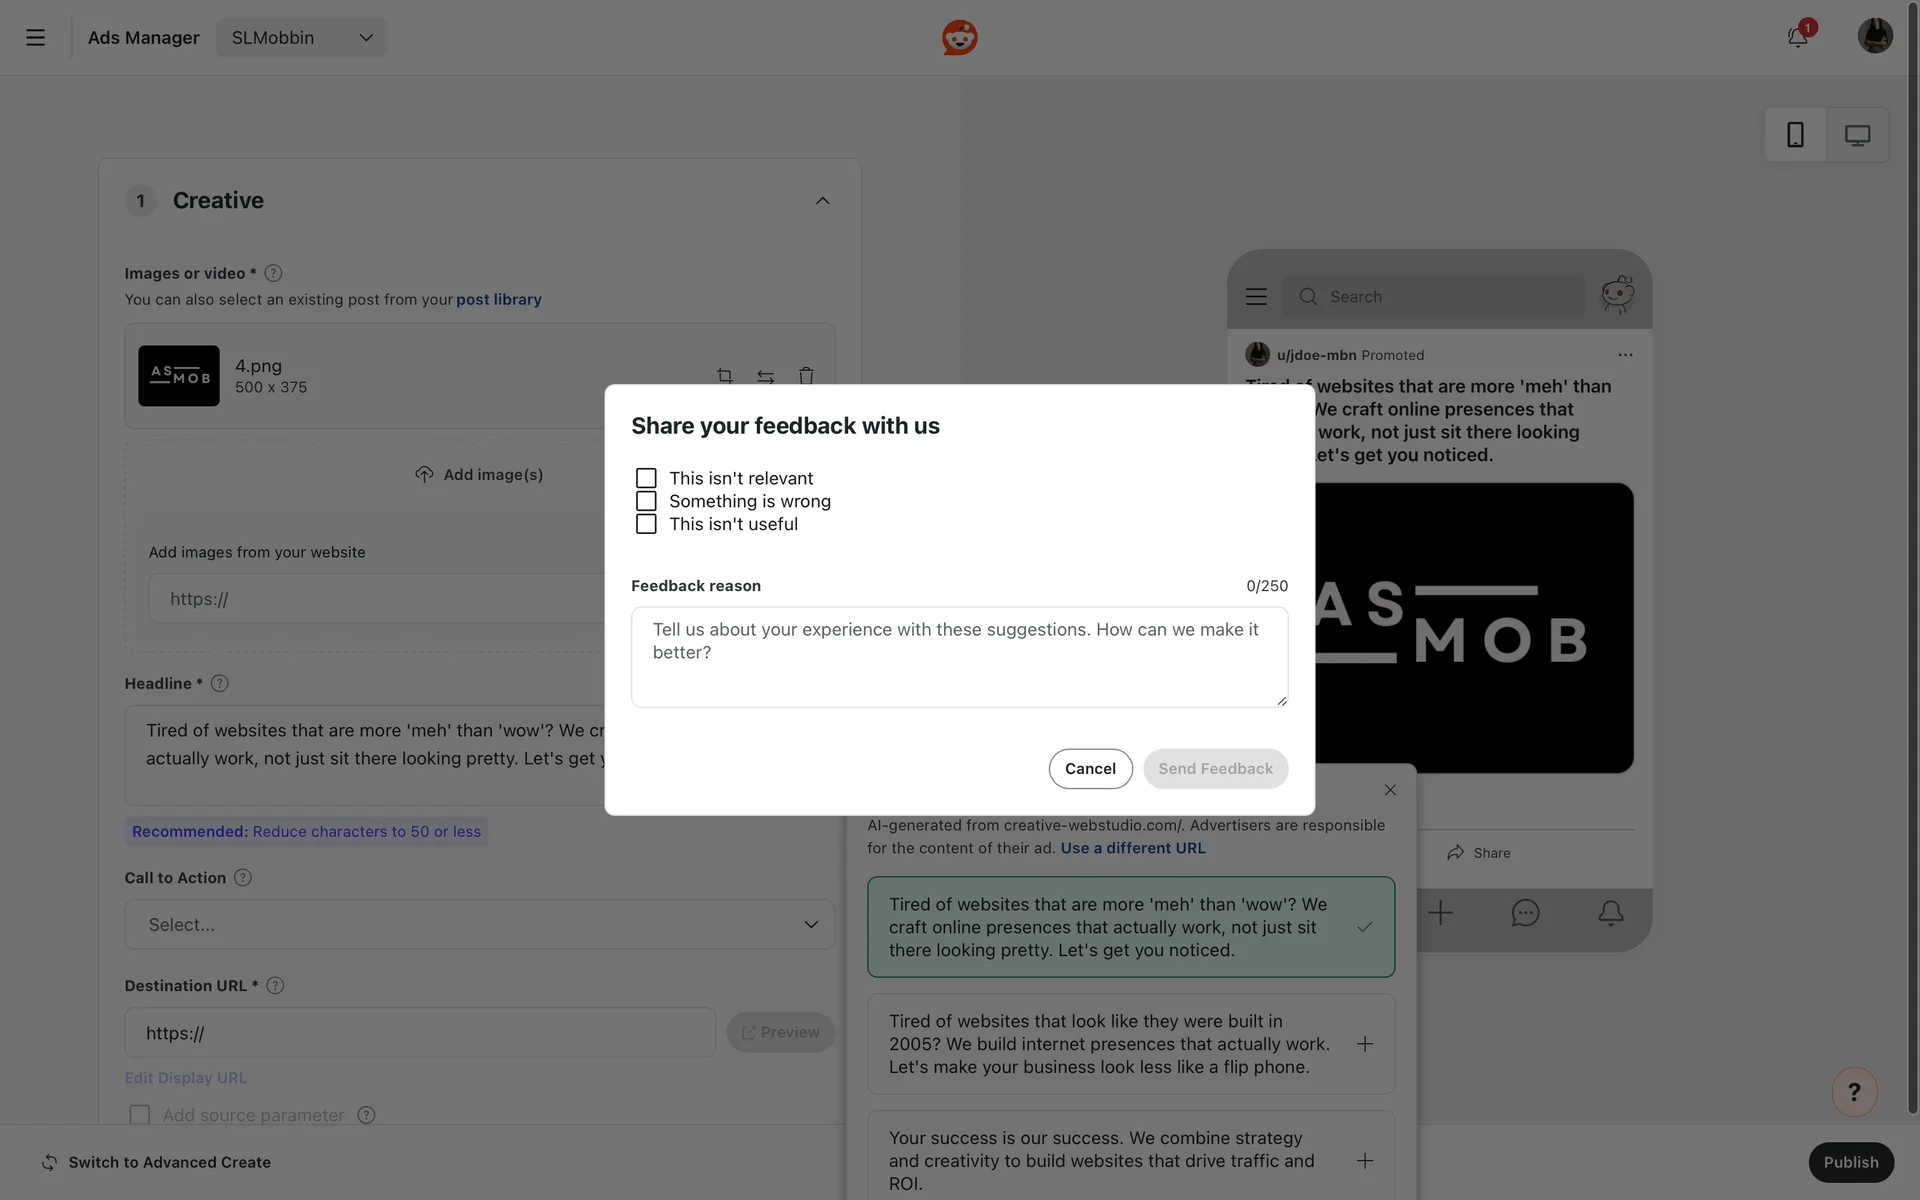
Task: Click the replace image swap icon
Action: click(x=765, y=376)
